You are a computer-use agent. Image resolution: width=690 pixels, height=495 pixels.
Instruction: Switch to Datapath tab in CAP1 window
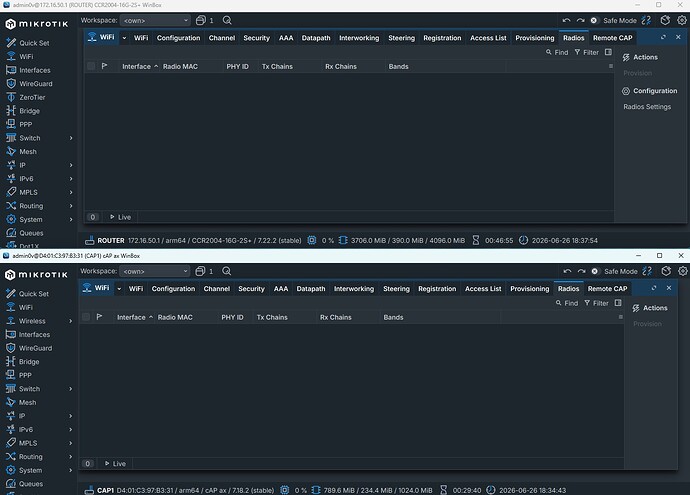[311, 289]
